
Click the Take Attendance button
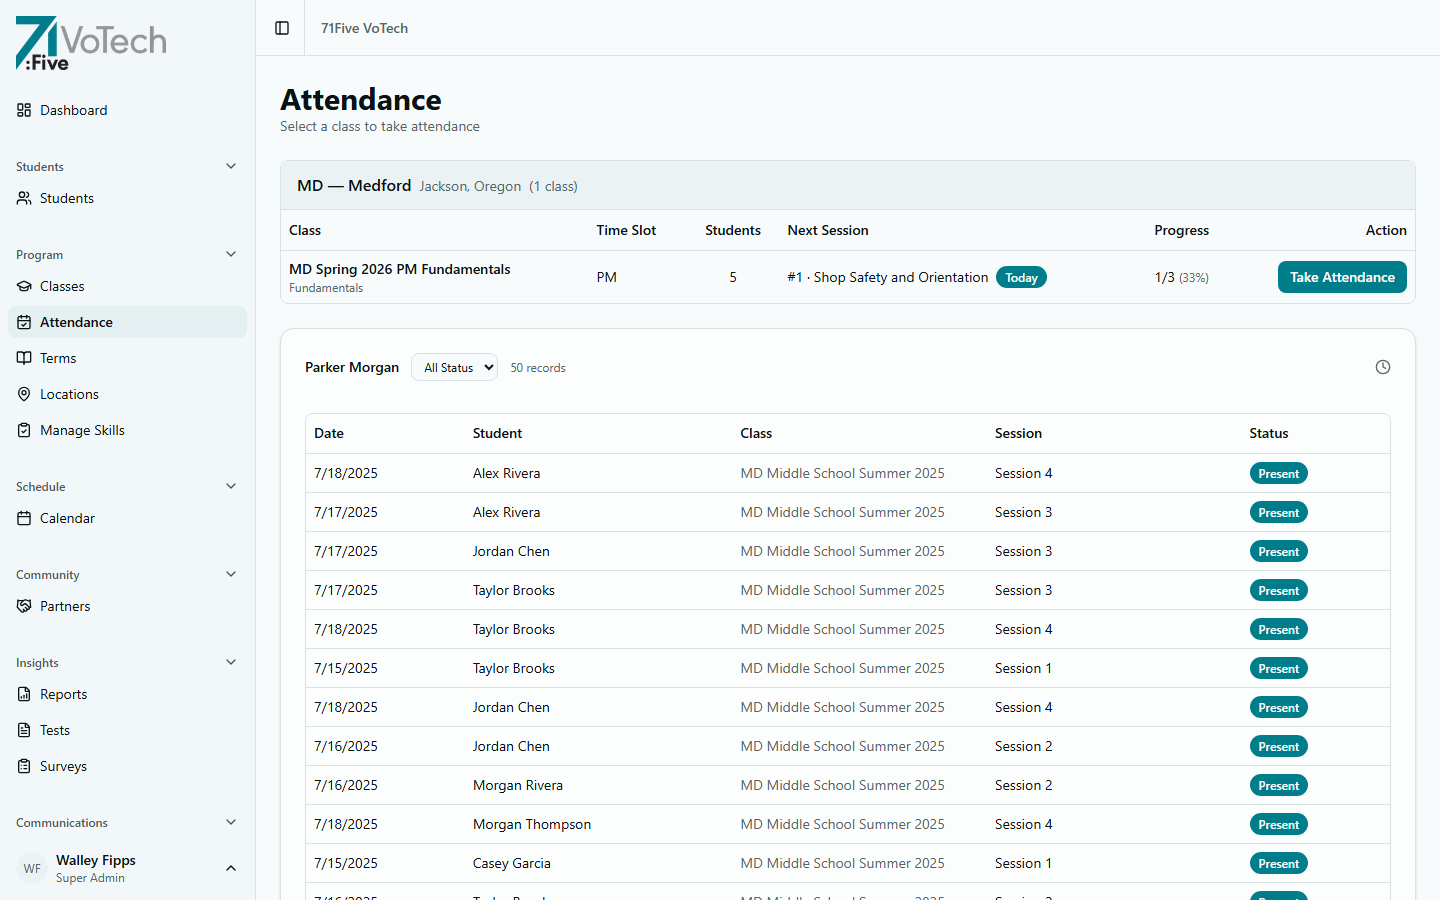tap(1342, 277)
